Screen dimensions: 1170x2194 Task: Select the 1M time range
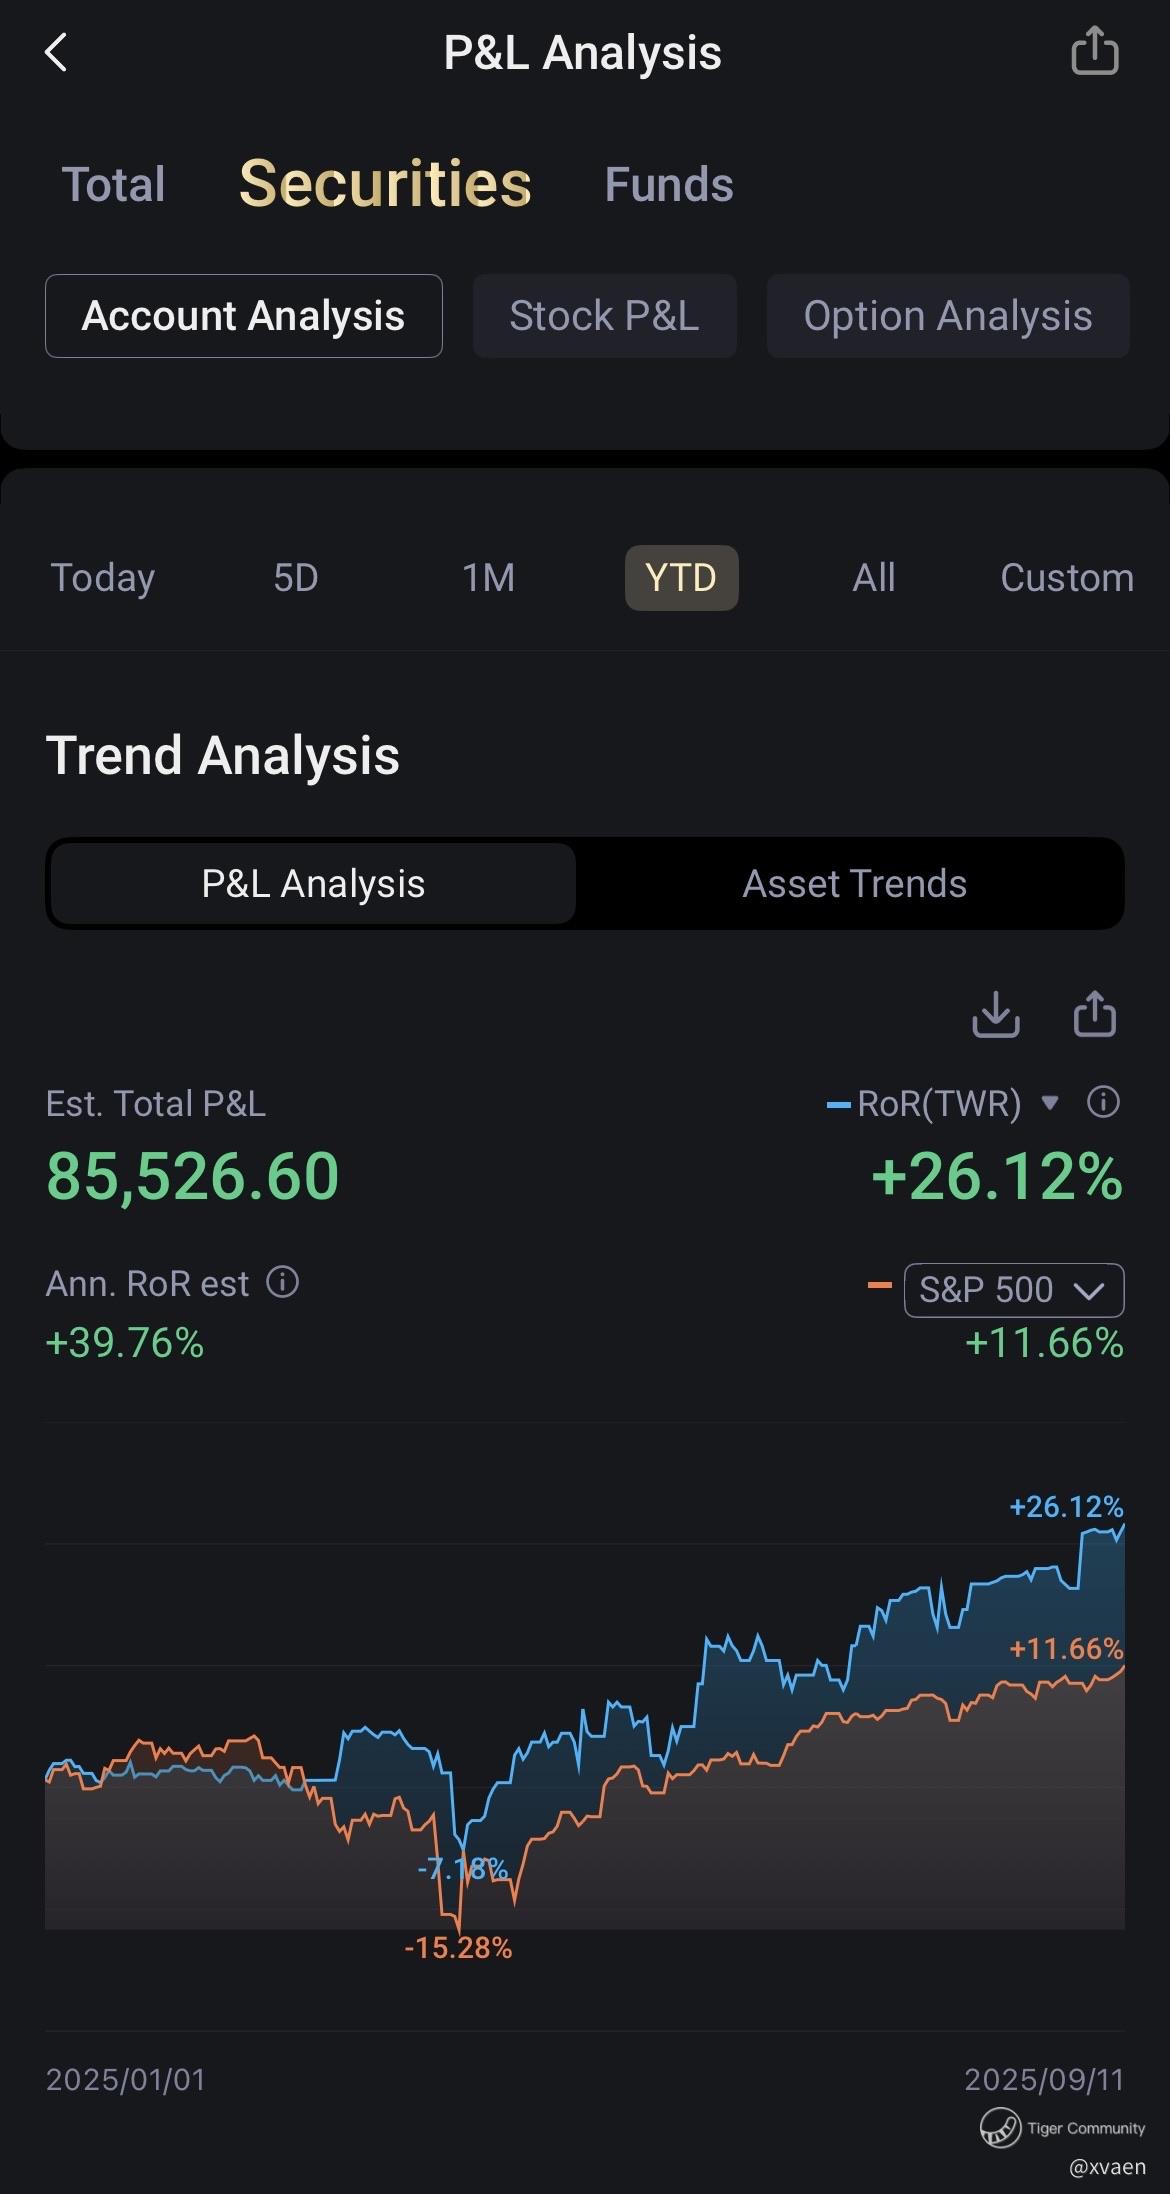click(488, 578)
